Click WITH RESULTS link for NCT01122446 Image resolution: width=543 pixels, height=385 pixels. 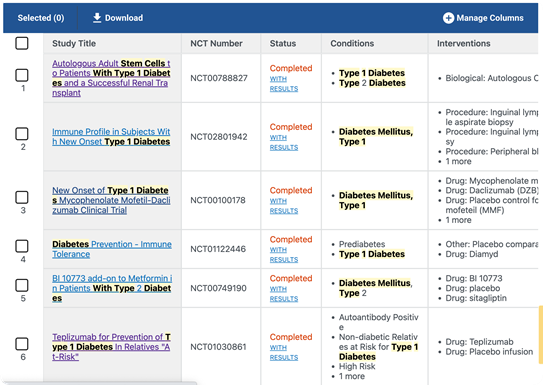pyautogui.click(x=284, y=254)
